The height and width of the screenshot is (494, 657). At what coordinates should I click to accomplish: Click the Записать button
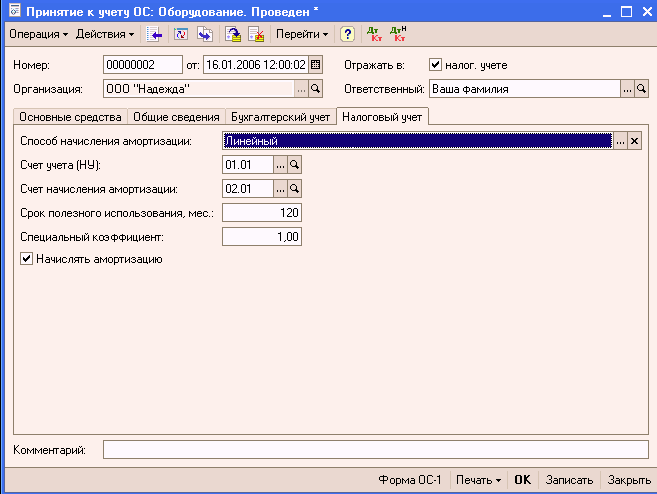570,480
